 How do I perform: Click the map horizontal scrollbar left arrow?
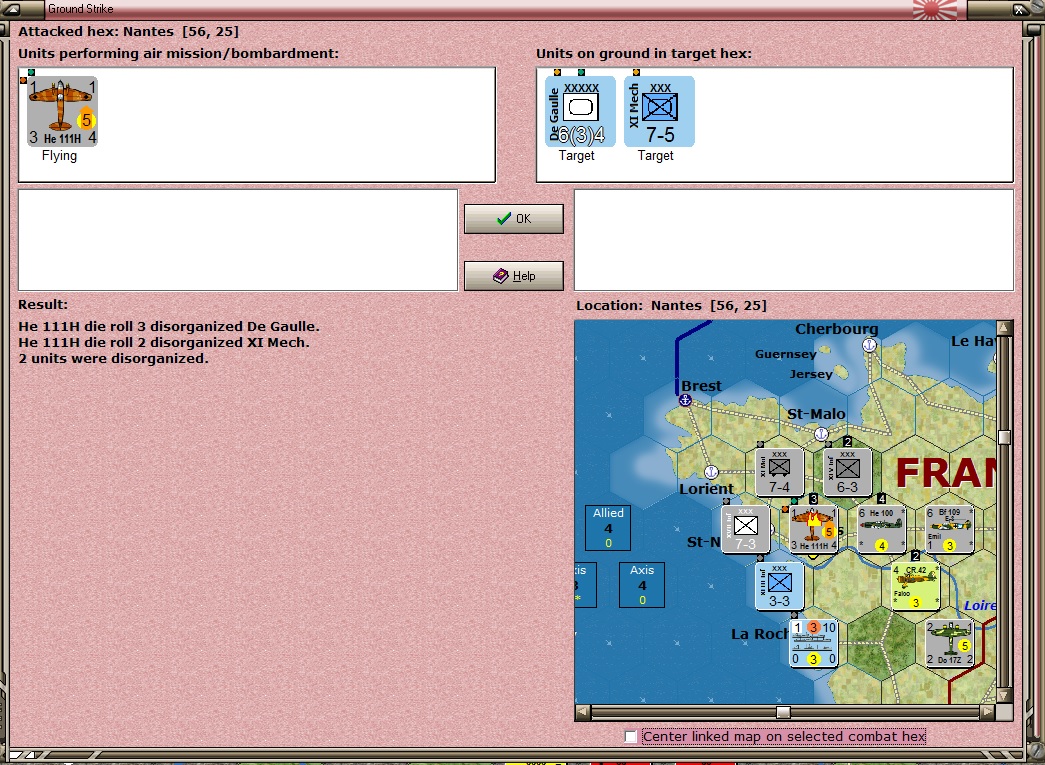(x=582, y=712)
